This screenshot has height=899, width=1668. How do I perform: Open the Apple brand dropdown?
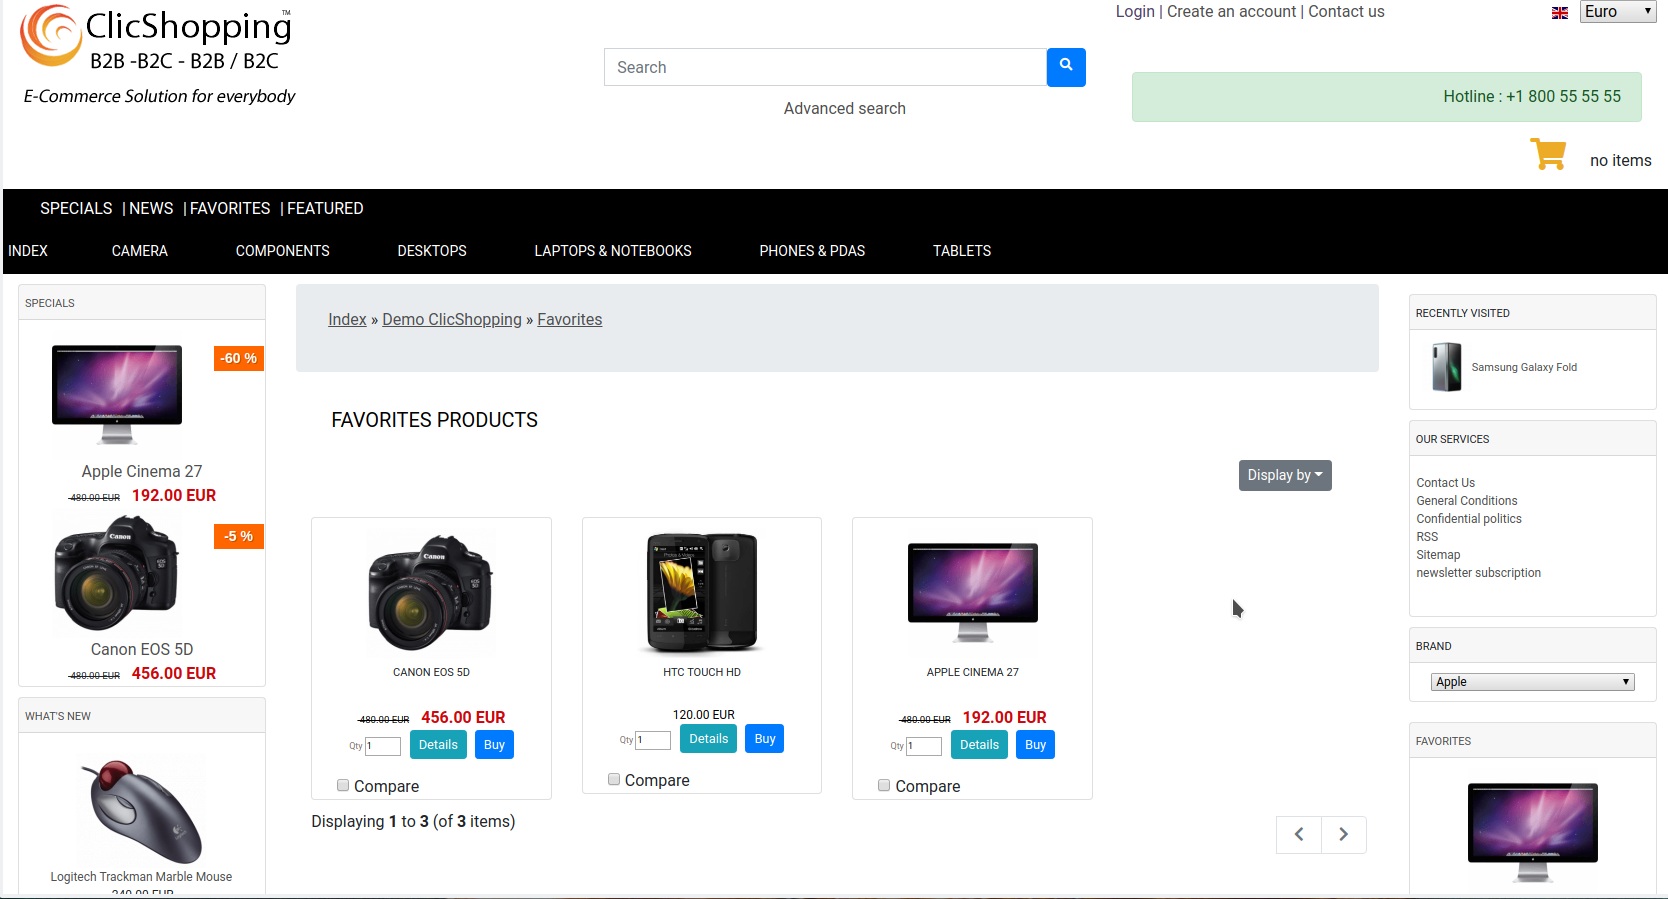tap(1533, 682)
